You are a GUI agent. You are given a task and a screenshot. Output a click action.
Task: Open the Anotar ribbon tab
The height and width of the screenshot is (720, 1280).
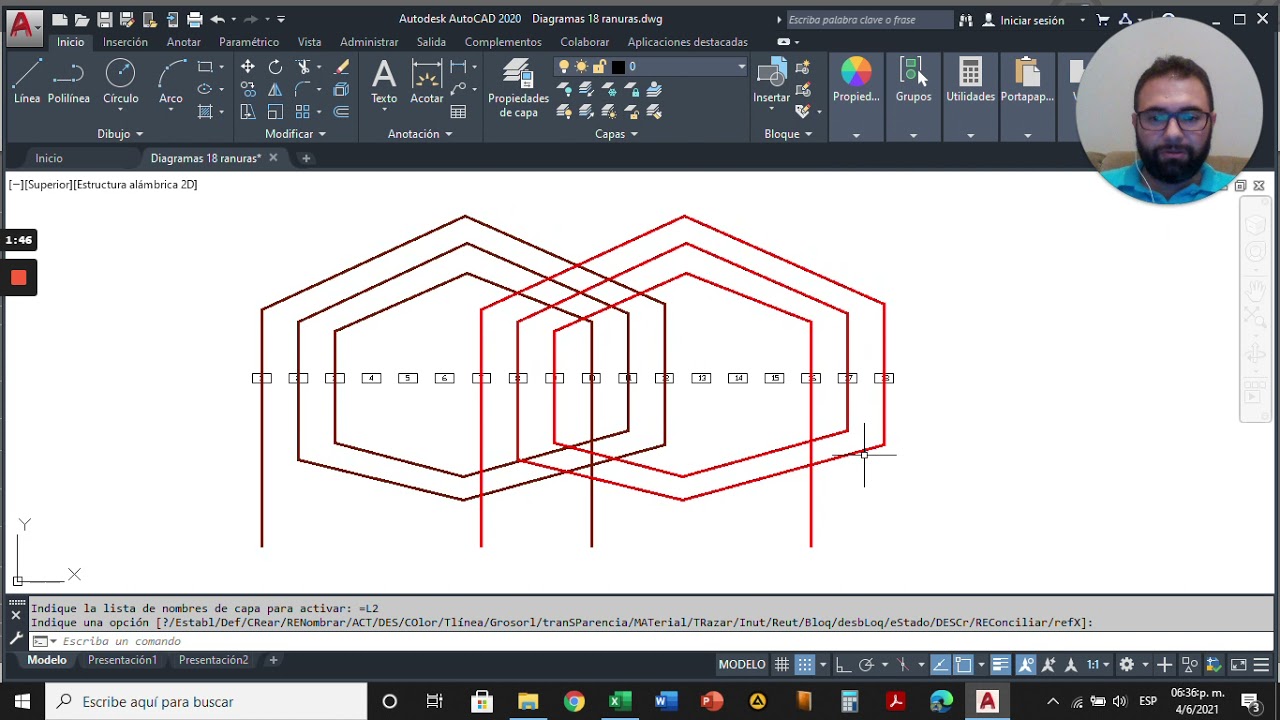tap(184, 42)
